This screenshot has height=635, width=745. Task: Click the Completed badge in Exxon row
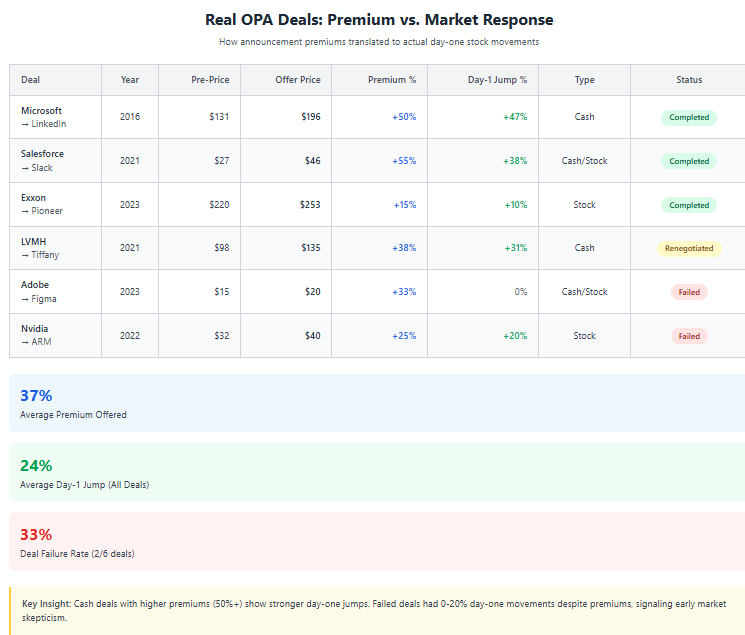pos(689,205)
